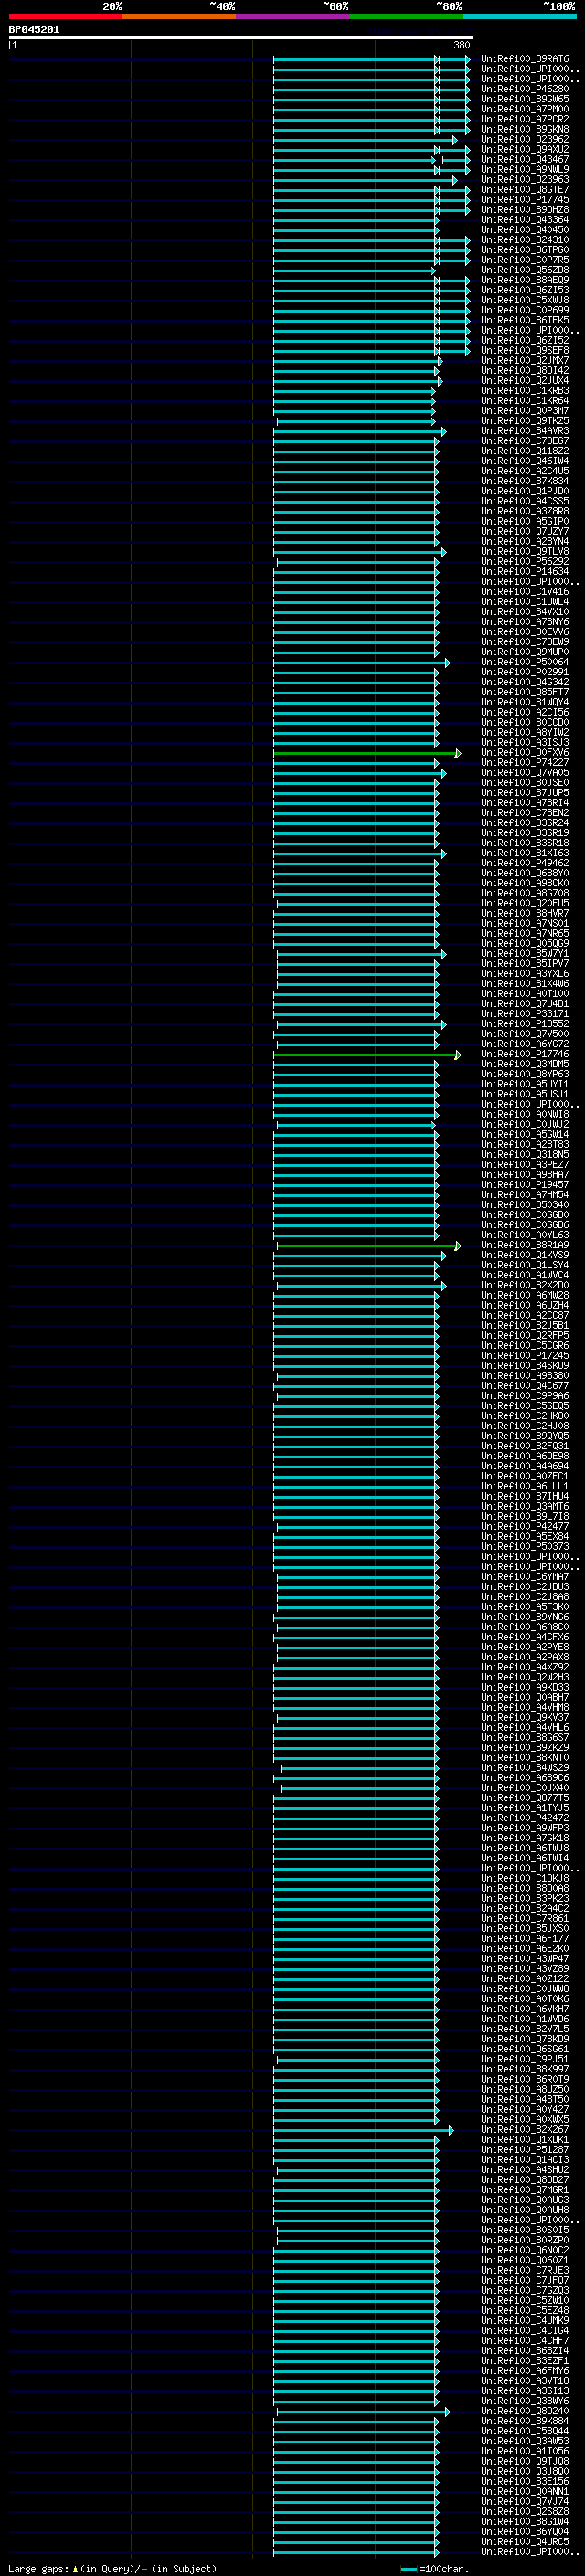Select hit label UniRef100_Q40450

525,230
